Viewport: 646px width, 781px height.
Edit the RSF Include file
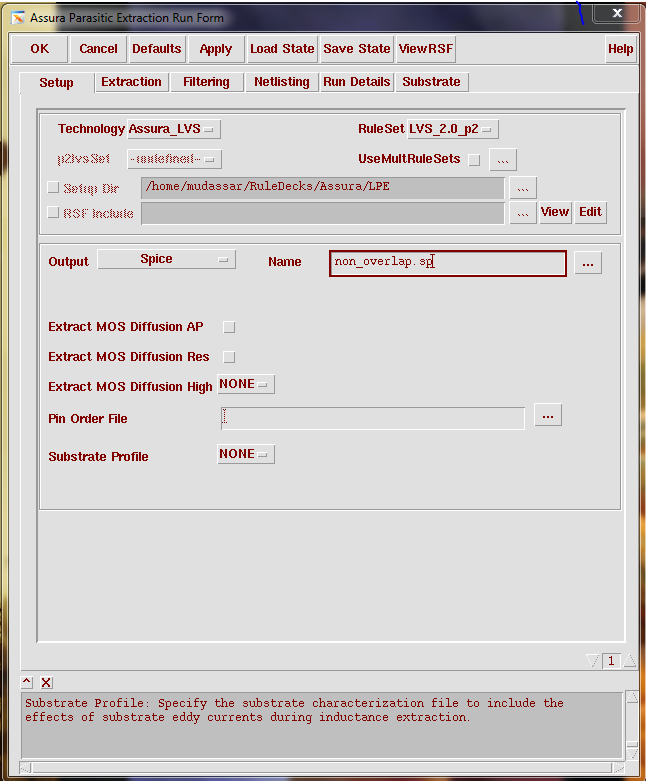point(590,213)
